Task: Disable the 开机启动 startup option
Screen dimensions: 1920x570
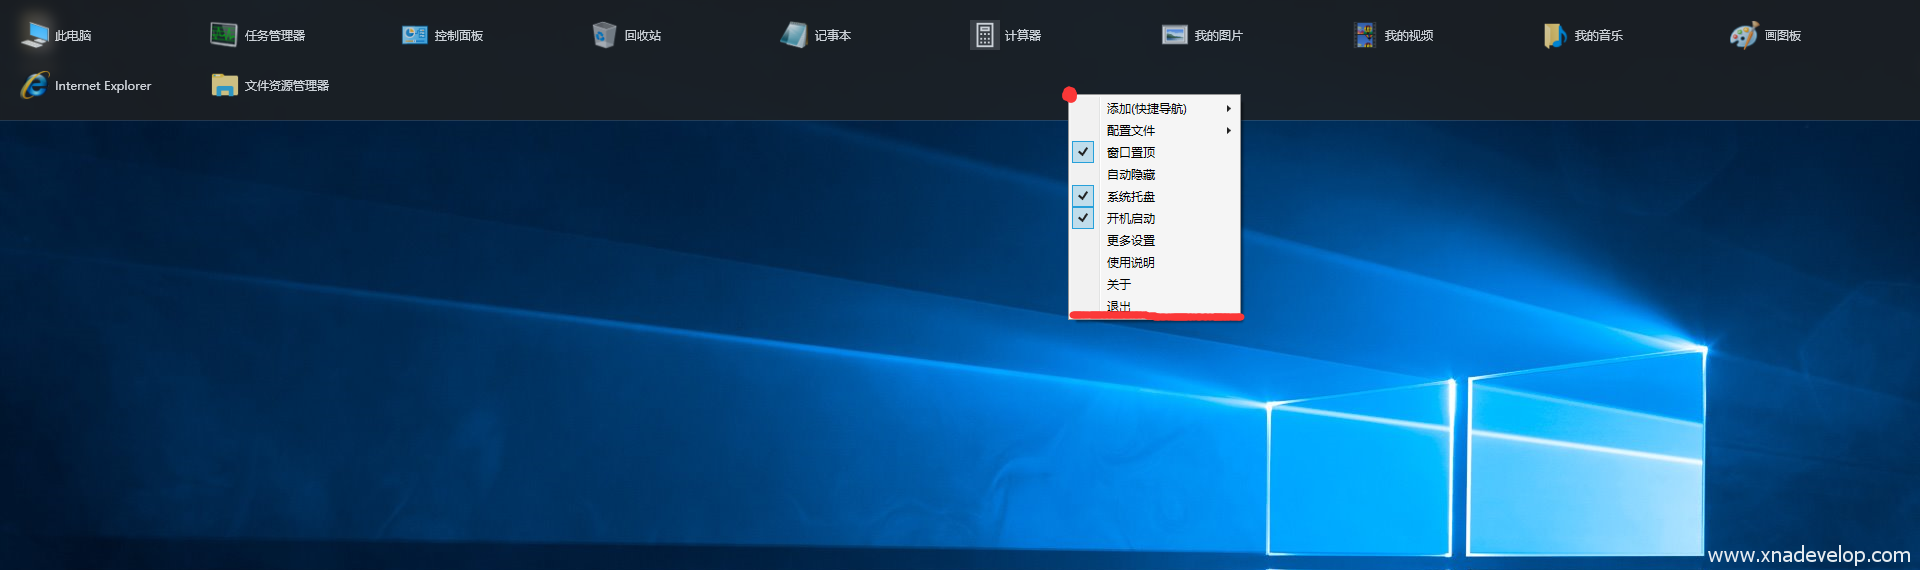Action: (x=1131, y=218)
